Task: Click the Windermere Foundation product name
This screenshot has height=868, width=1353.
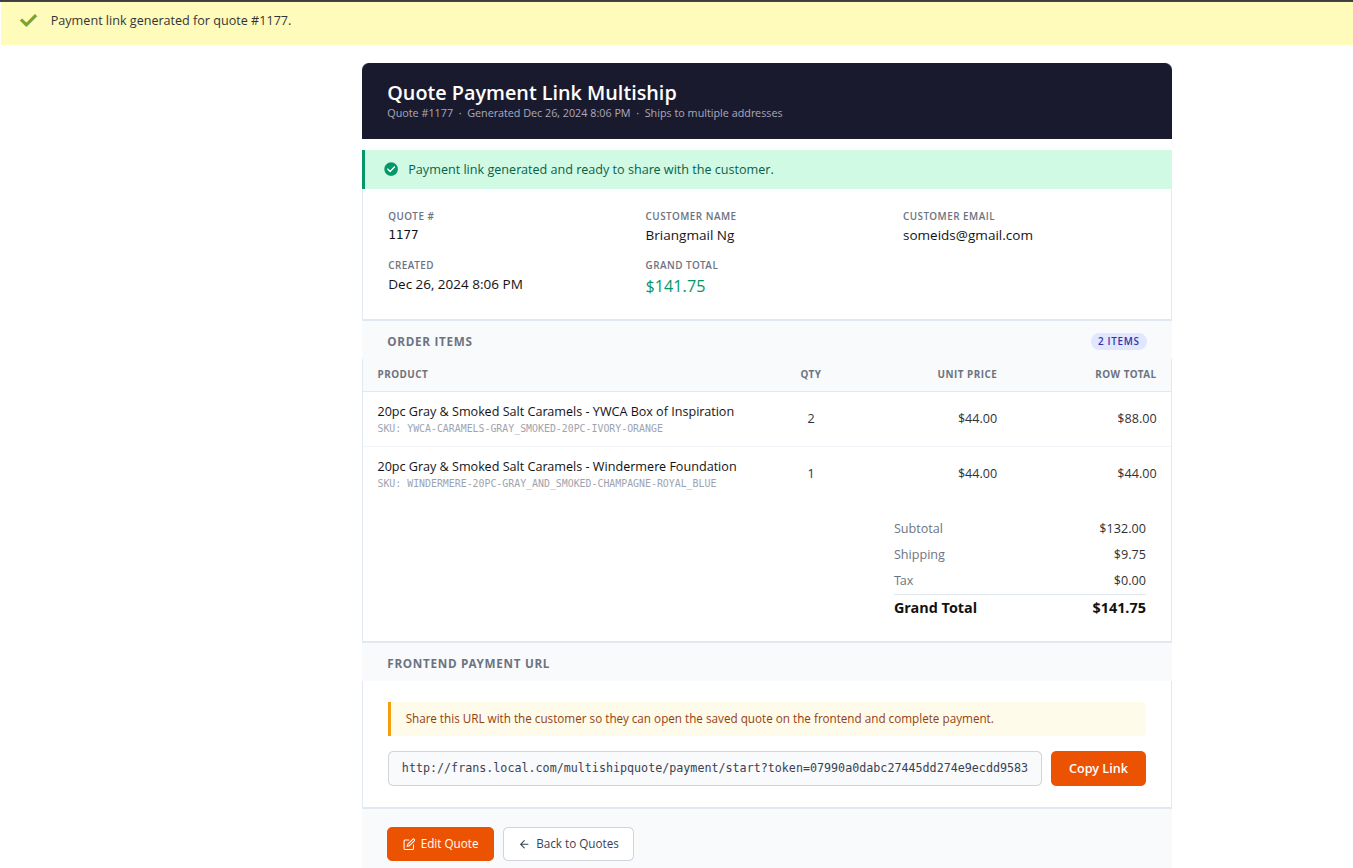Action: coord(557,466)
